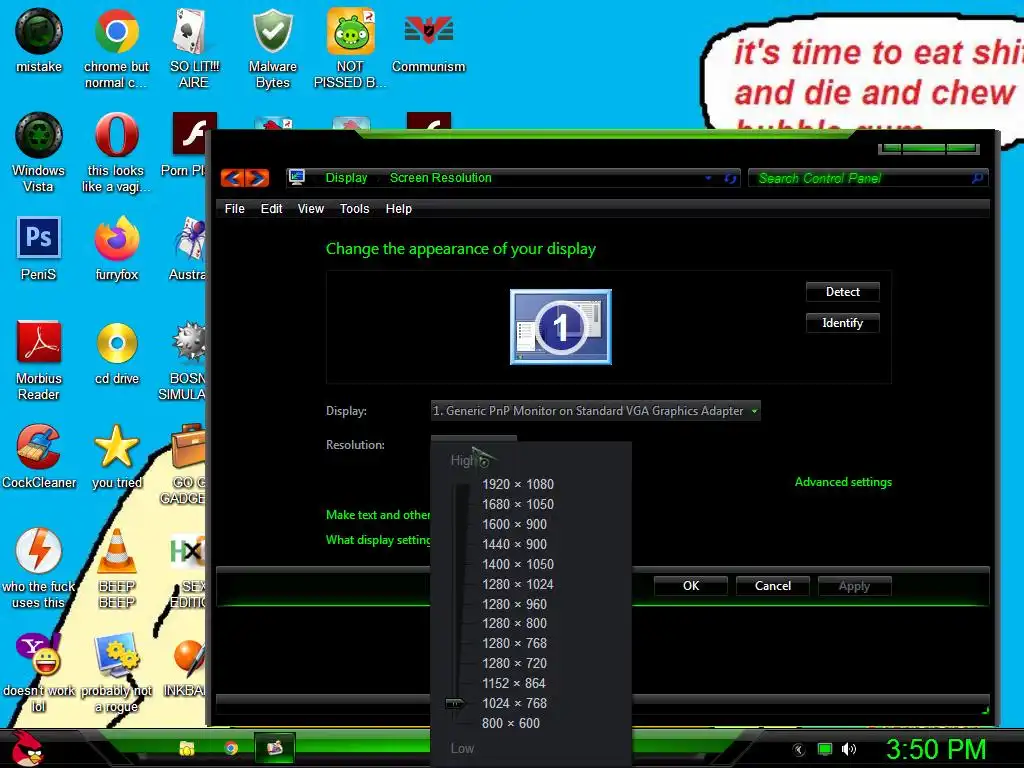Show hidden tray icons arrow
The image size is (1024, 768).
point(798,750)
